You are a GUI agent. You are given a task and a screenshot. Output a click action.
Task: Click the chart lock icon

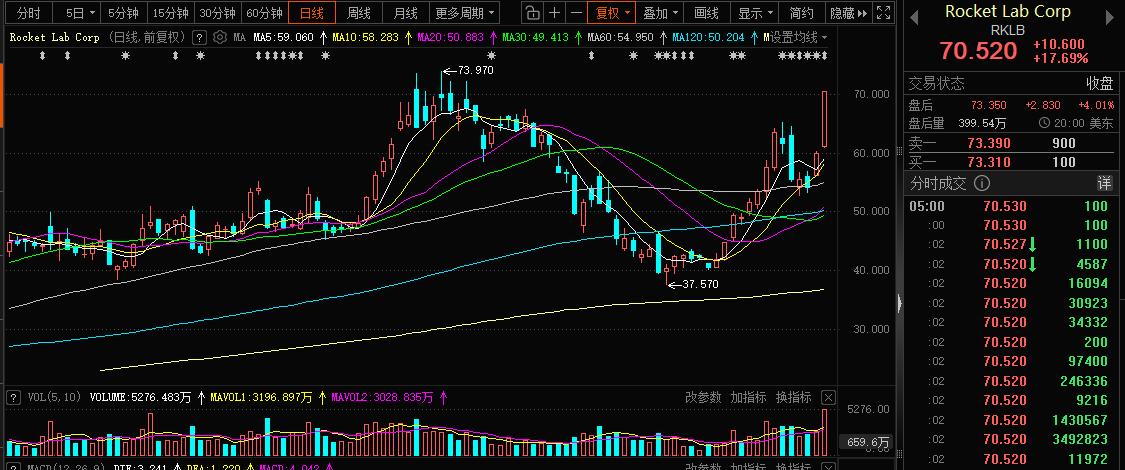pyautogui.click(x=532, y=13)
